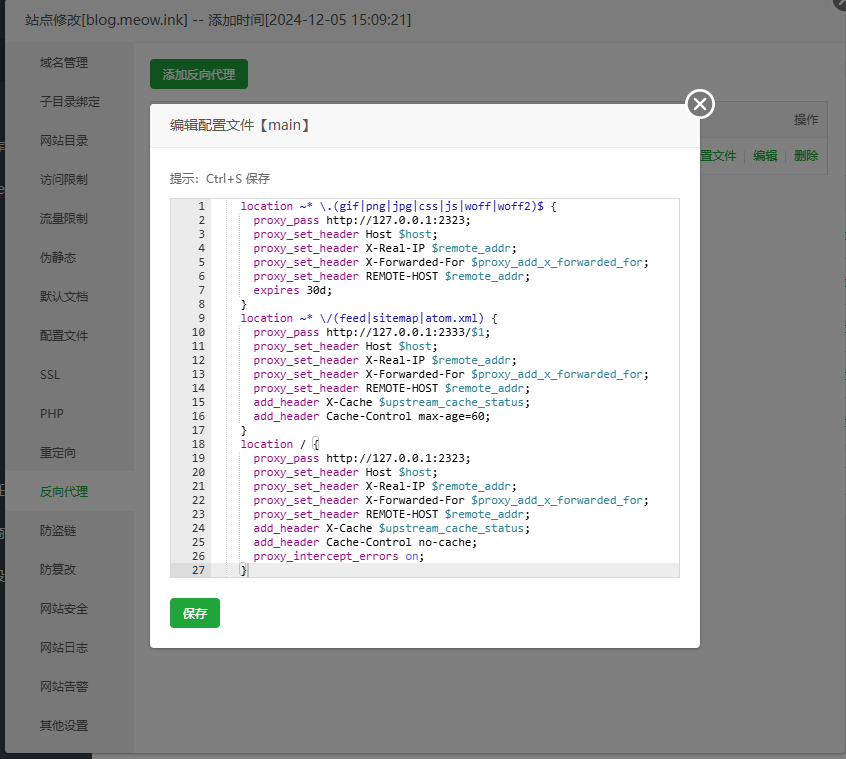Go to 流量限制 settings
The image size is (846, 759).
(64, 219)
